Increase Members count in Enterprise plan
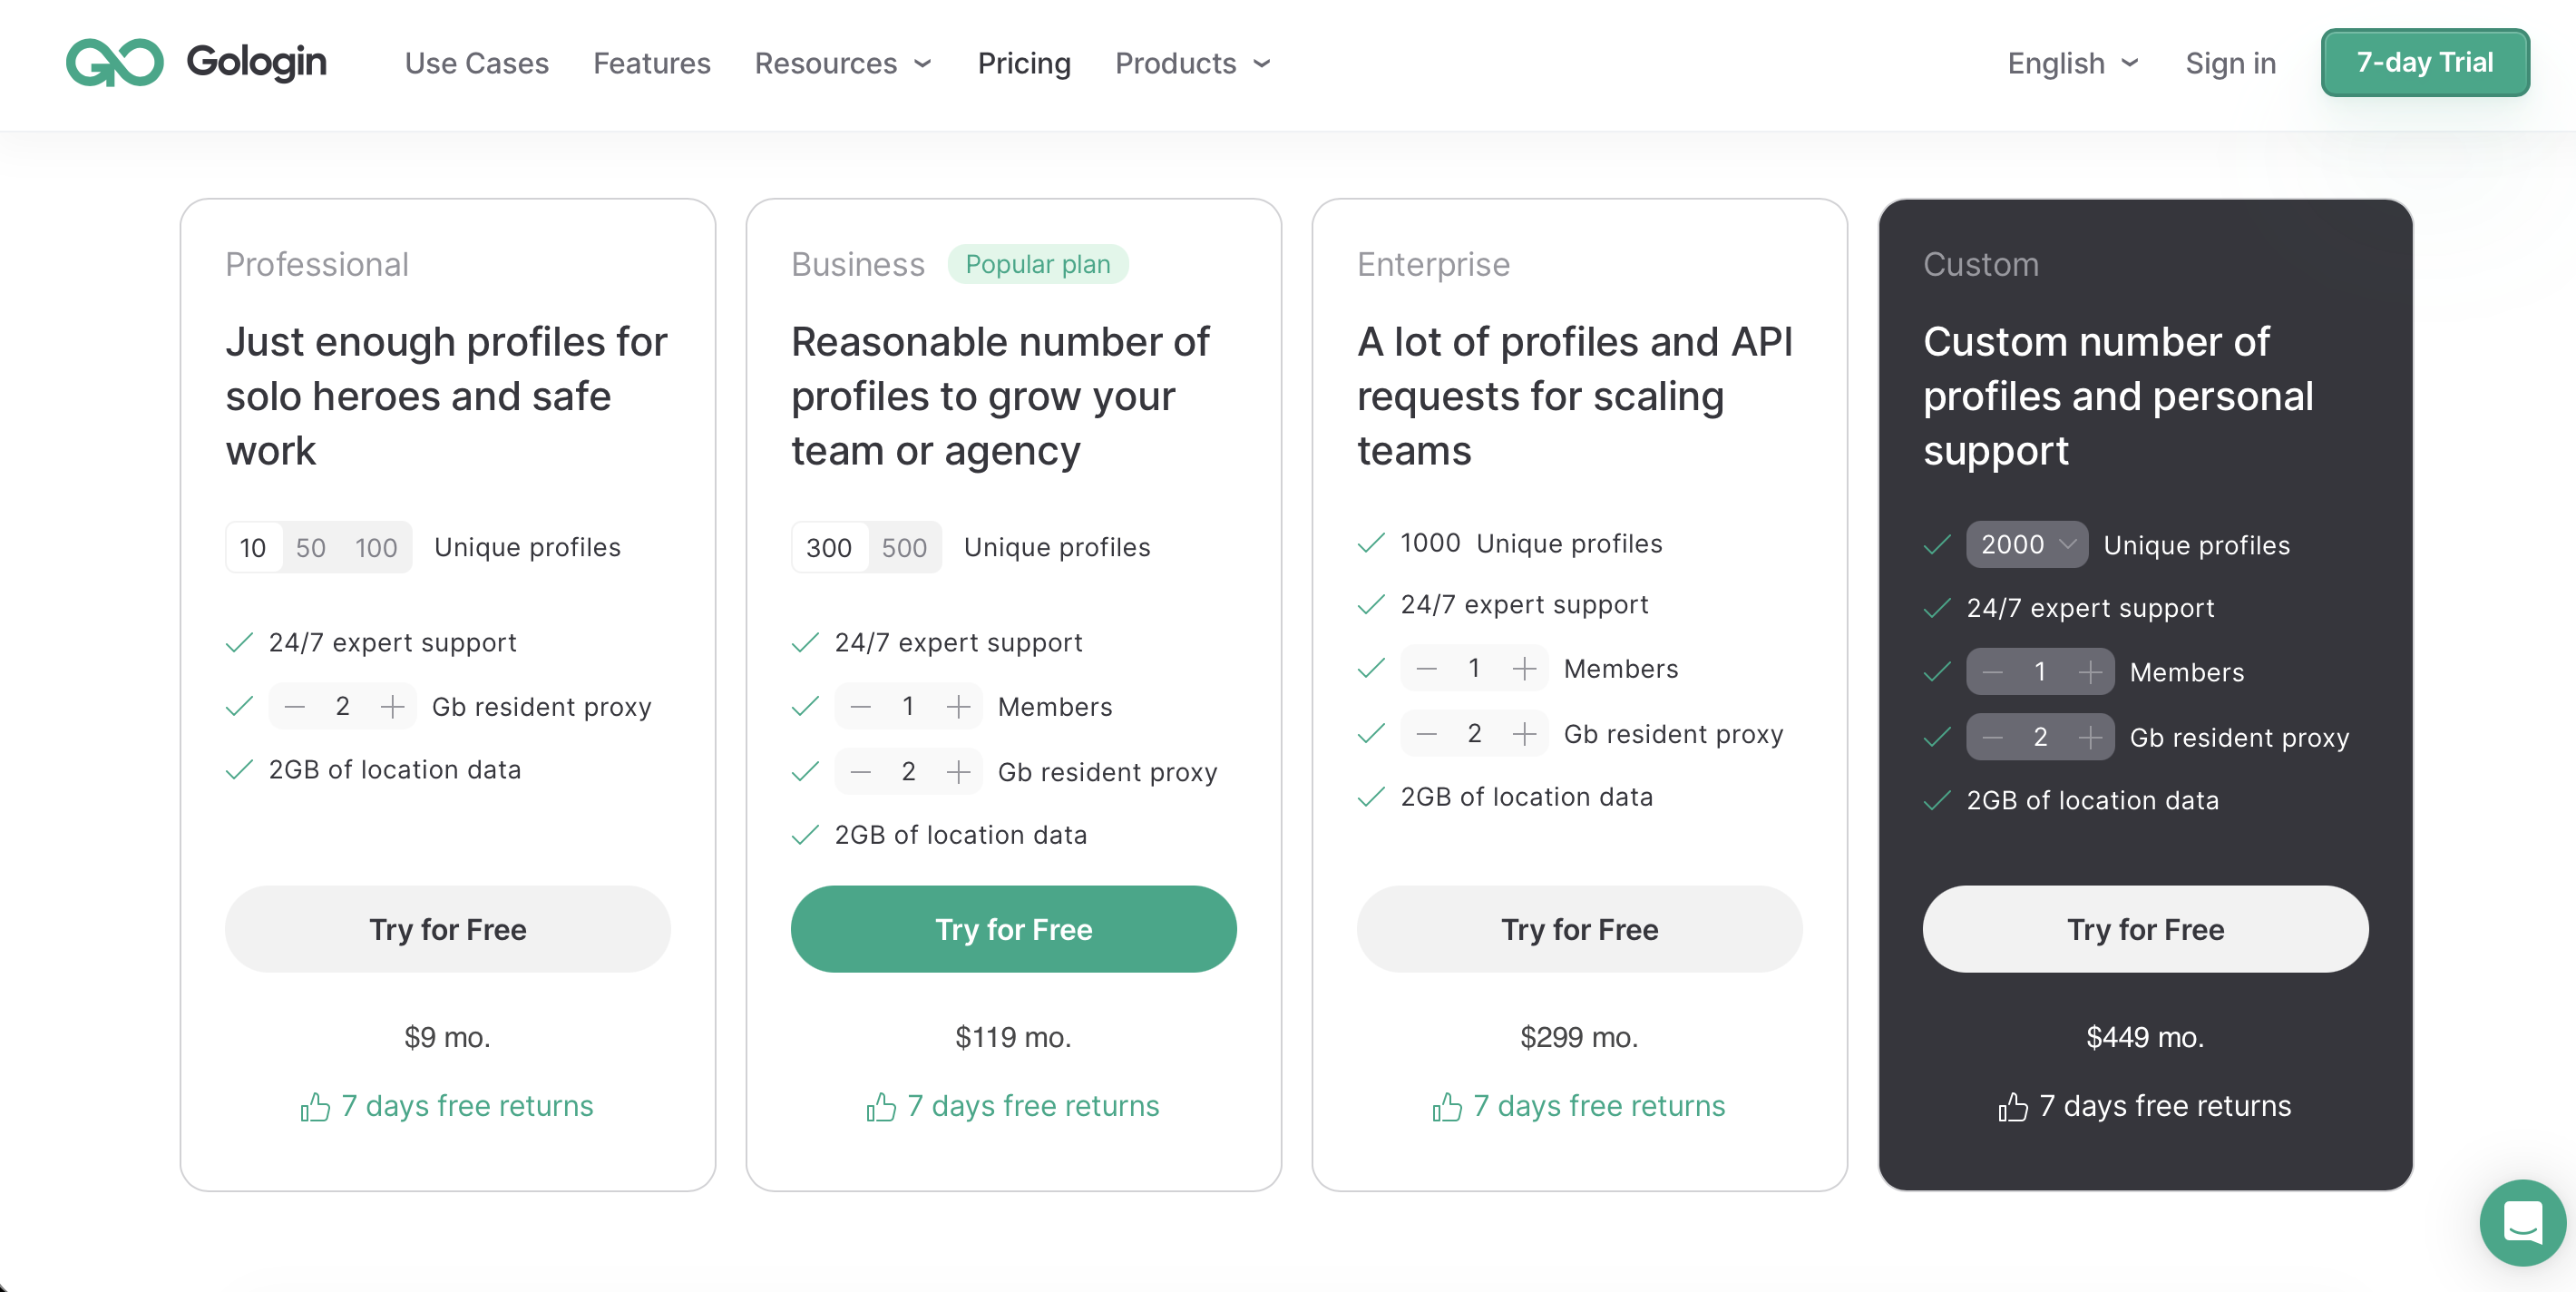This screenshot has width=2576, height=1292. 1524,669
